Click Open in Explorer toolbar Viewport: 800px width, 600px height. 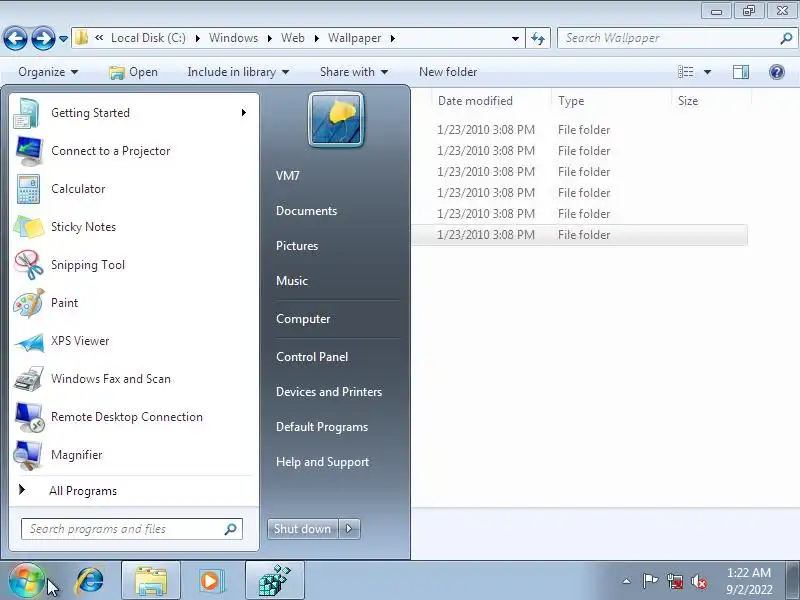point(134,72)
